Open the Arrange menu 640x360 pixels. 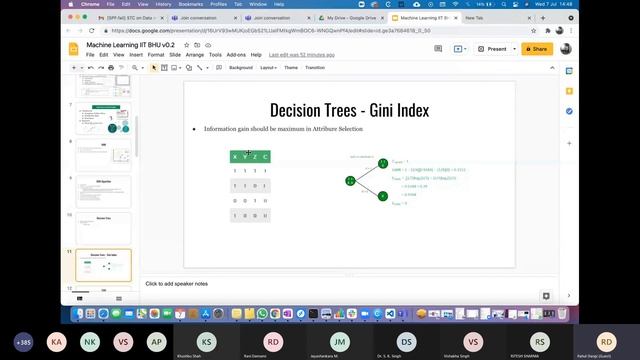coord(195,55)
